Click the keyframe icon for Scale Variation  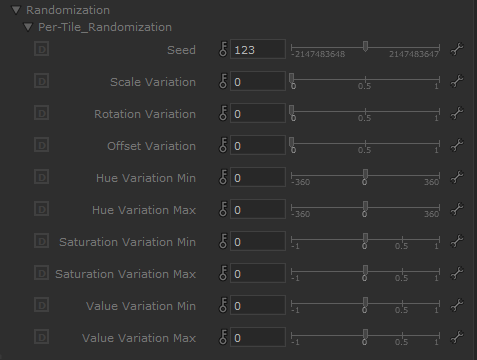pyautogui.click(x=223, y=81)
